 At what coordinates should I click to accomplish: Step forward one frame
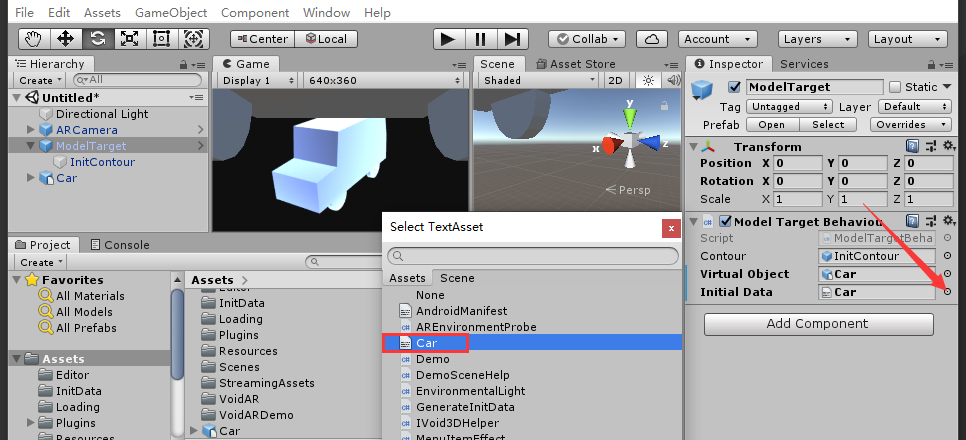(x=513, y=39)
